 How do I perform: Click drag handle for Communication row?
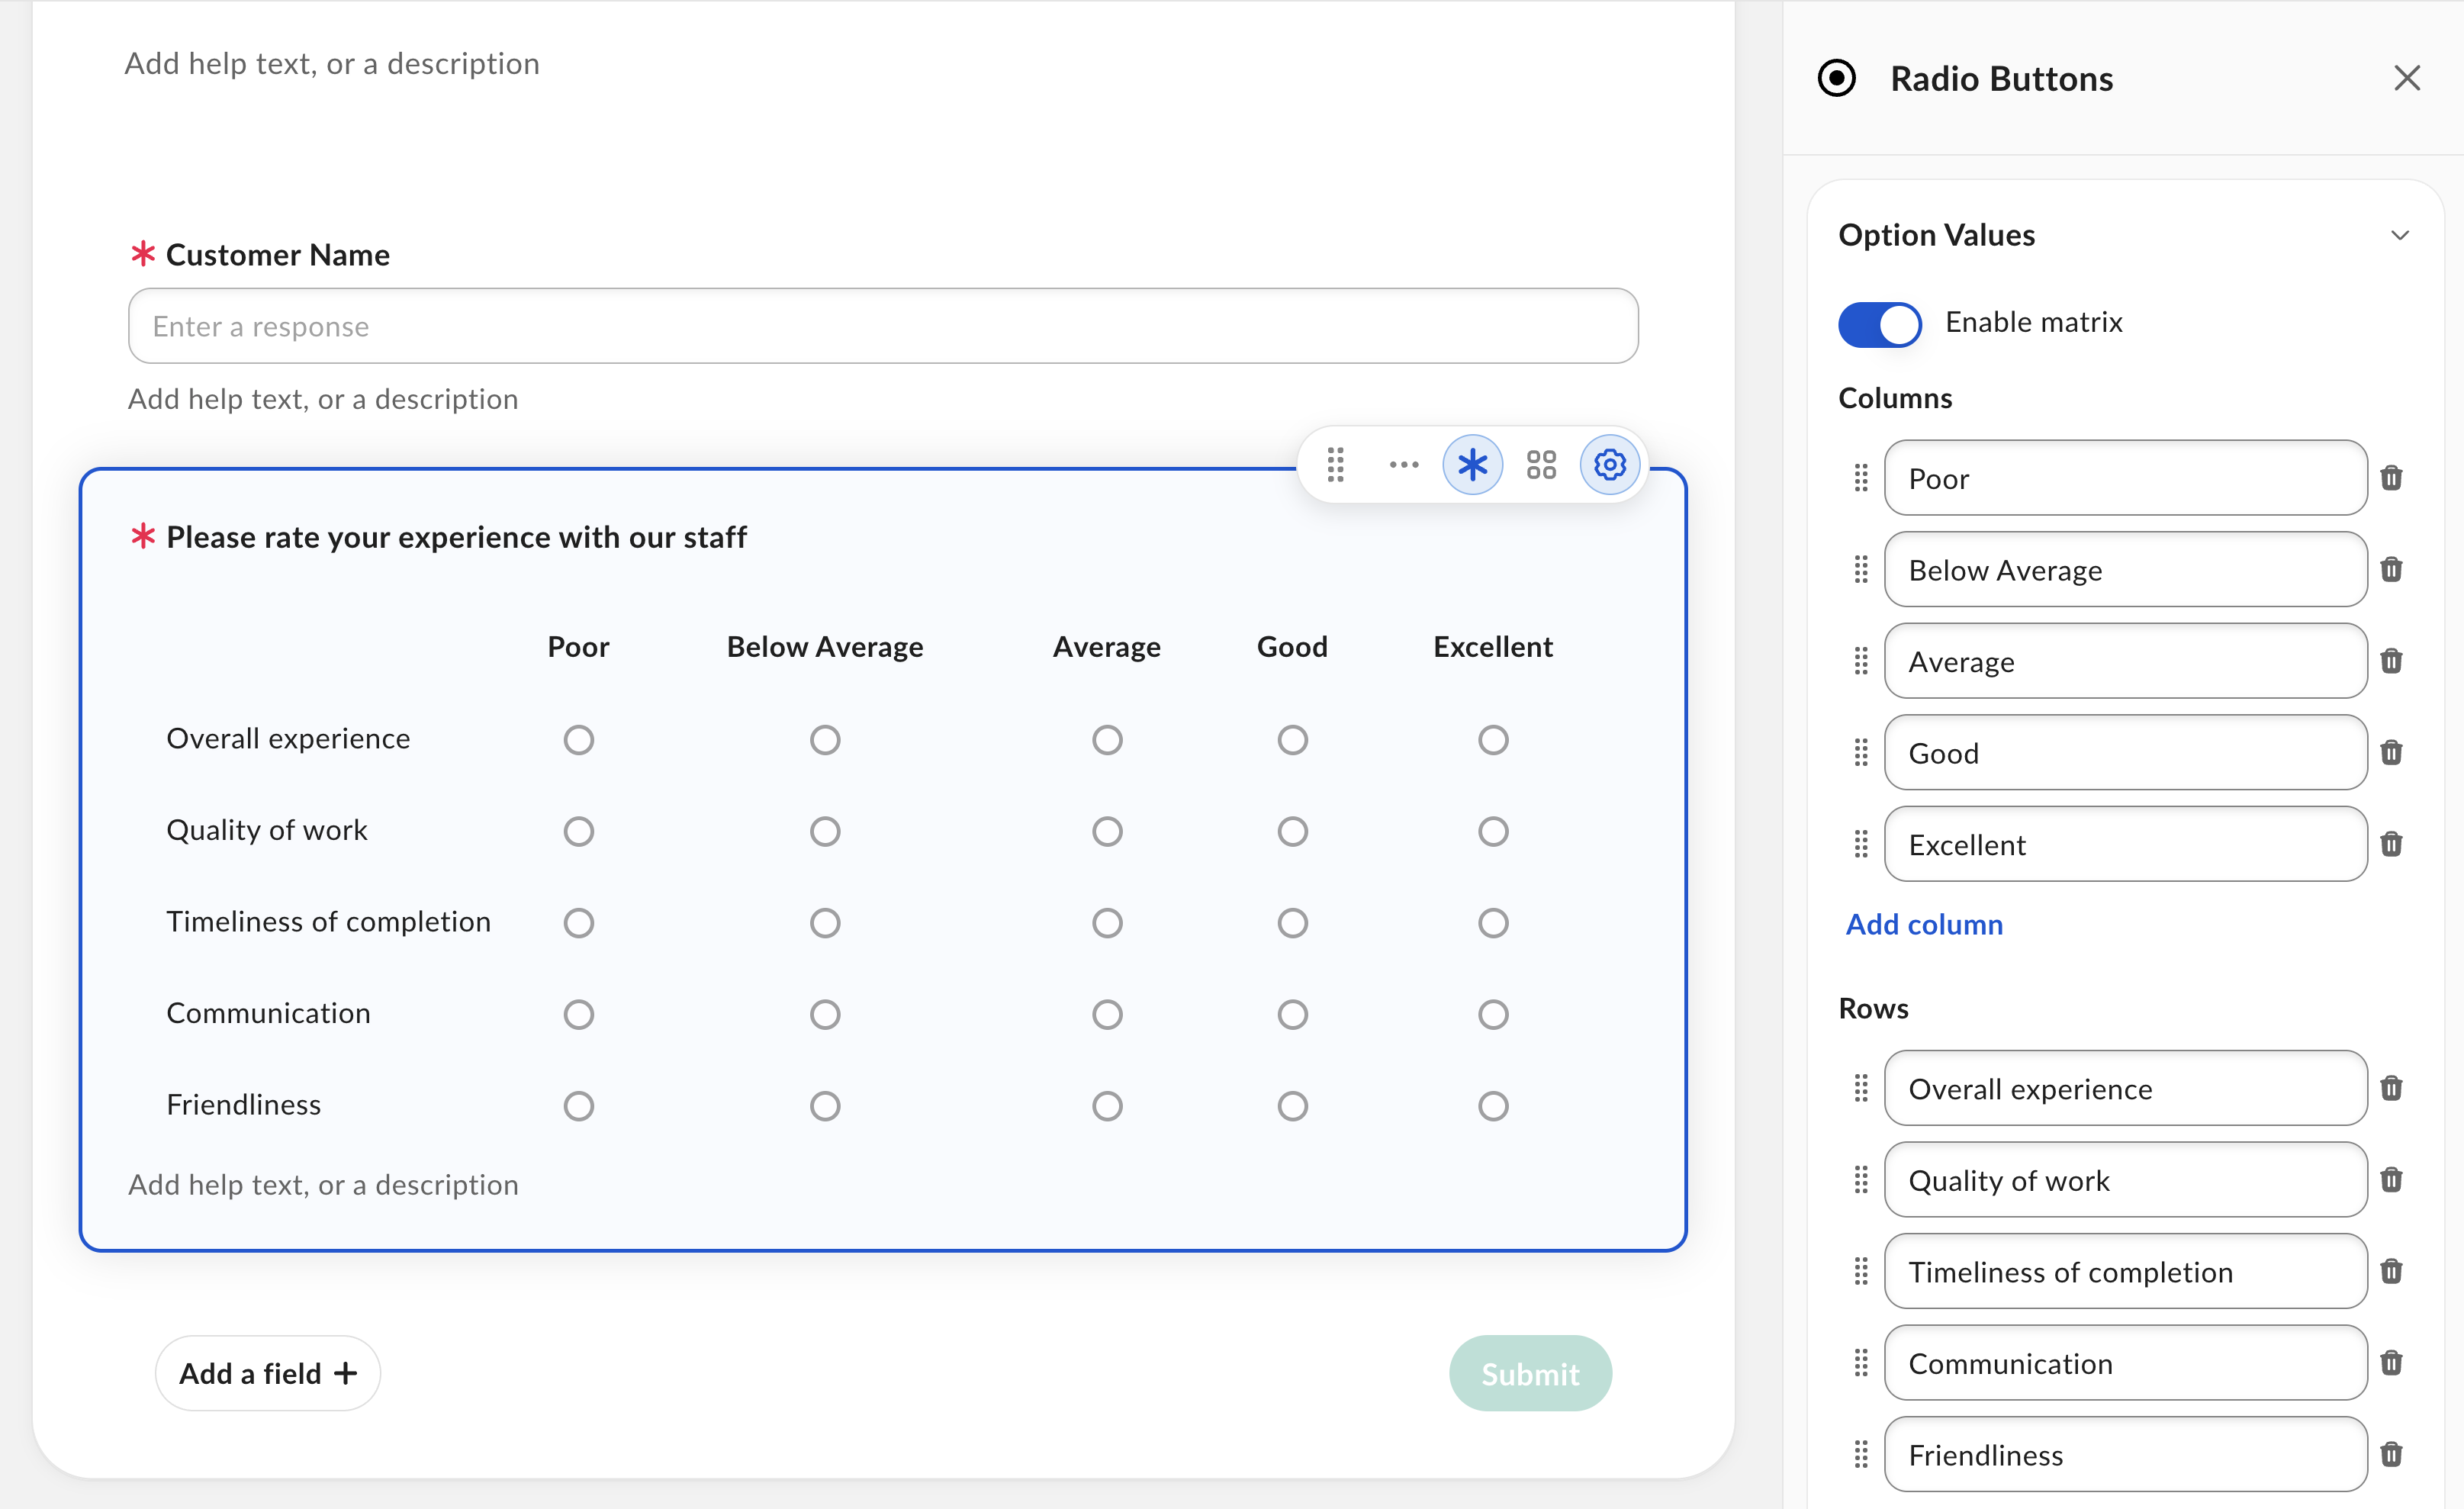pyautogui.click(x=1860, y=1362)
